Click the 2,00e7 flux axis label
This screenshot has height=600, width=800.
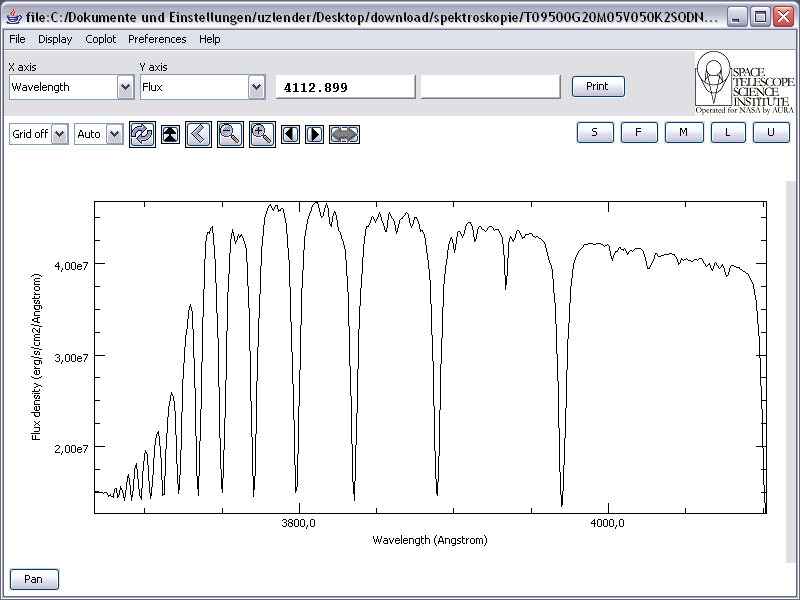tap(71, 449)
